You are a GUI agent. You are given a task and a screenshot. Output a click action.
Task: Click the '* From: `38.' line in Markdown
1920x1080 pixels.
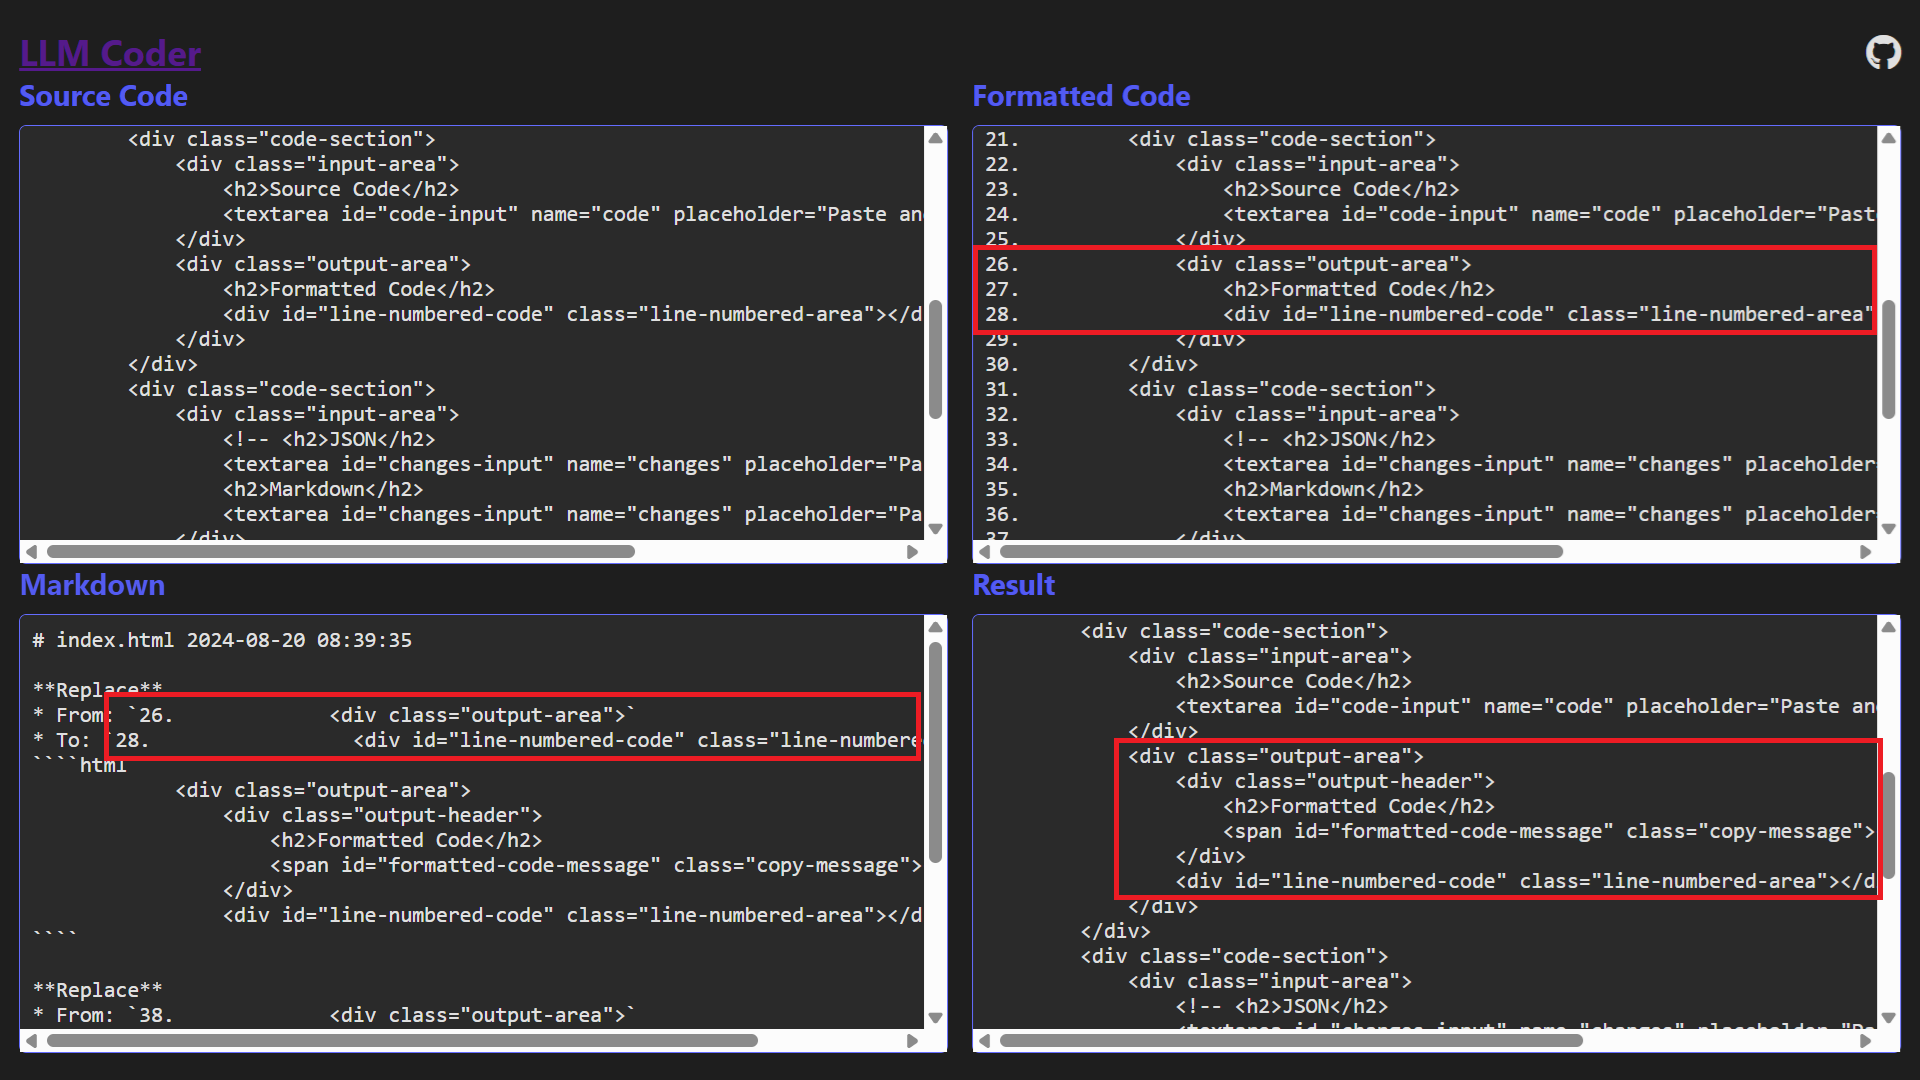point(333,1015)
